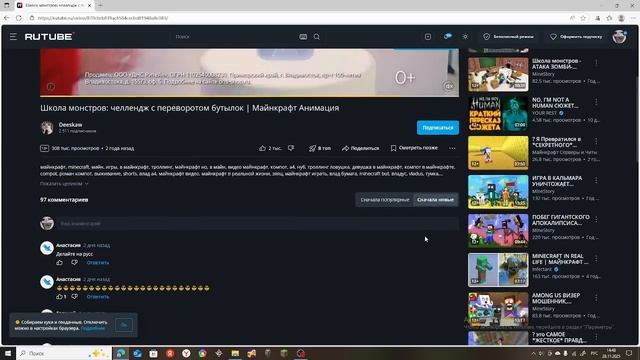This screenshot has height=360, width=640.
Task: Click the subscription offer button with heart
Action: pyautogui.click(x=576, y=37)
